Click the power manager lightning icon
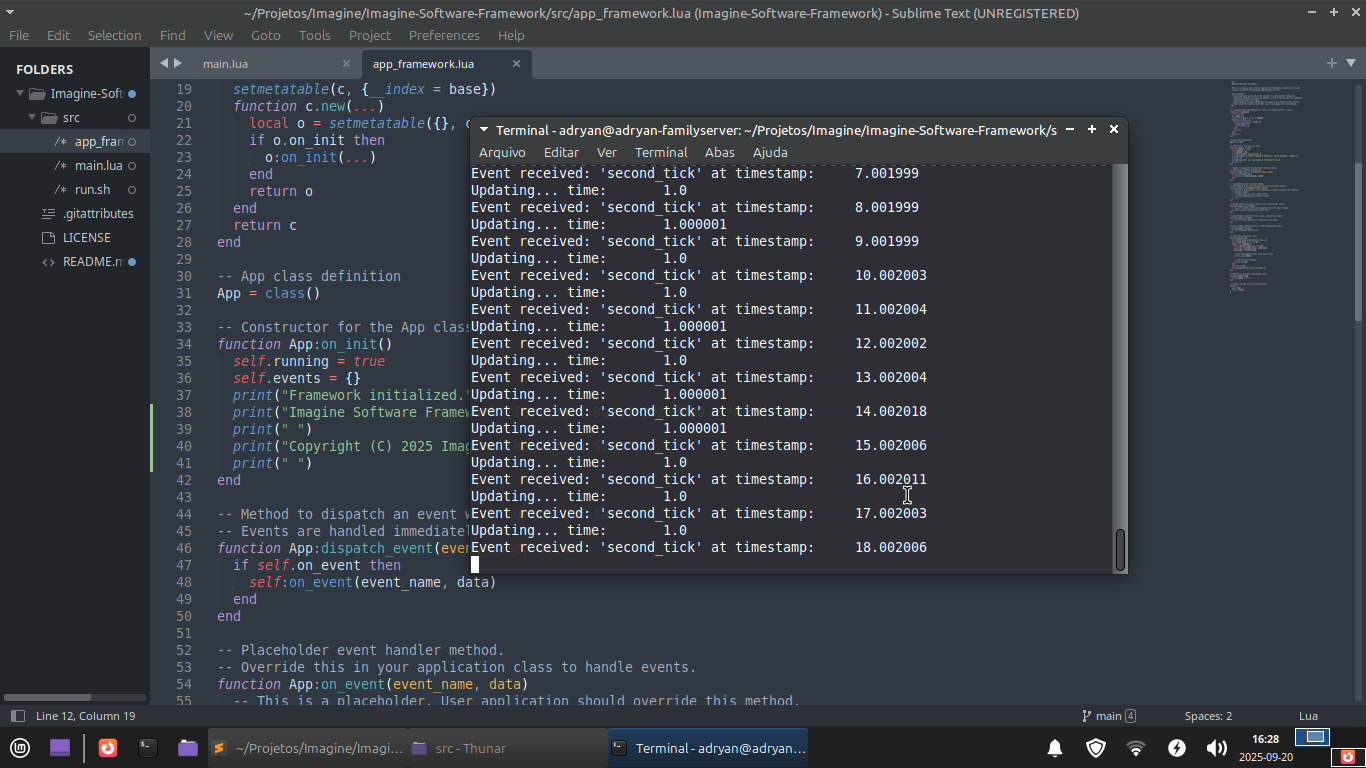Viewport: 1366px width, 768px height. click(x=1177, y=748)
